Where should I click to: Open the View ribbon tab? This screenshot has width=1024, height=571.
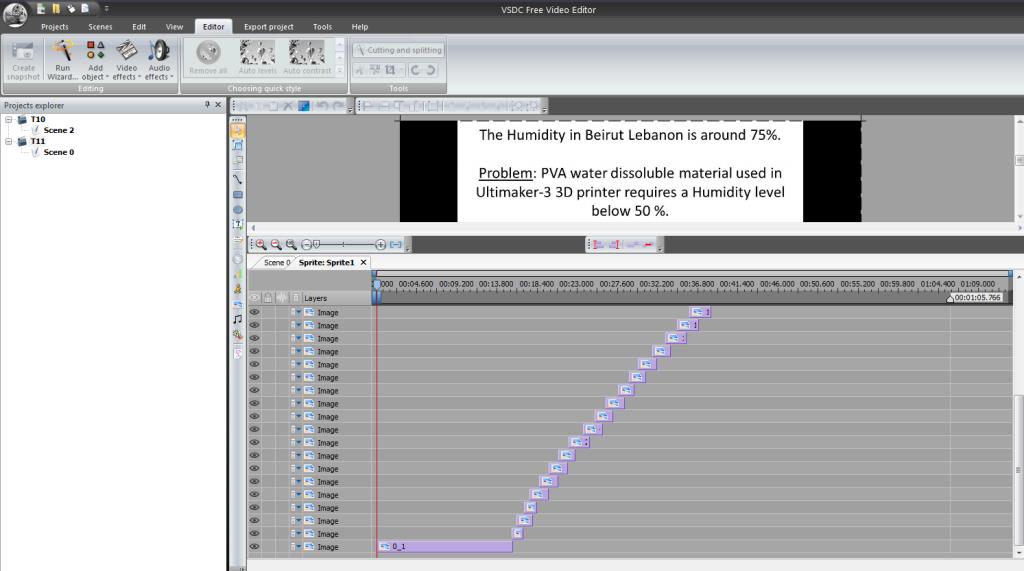174,27
